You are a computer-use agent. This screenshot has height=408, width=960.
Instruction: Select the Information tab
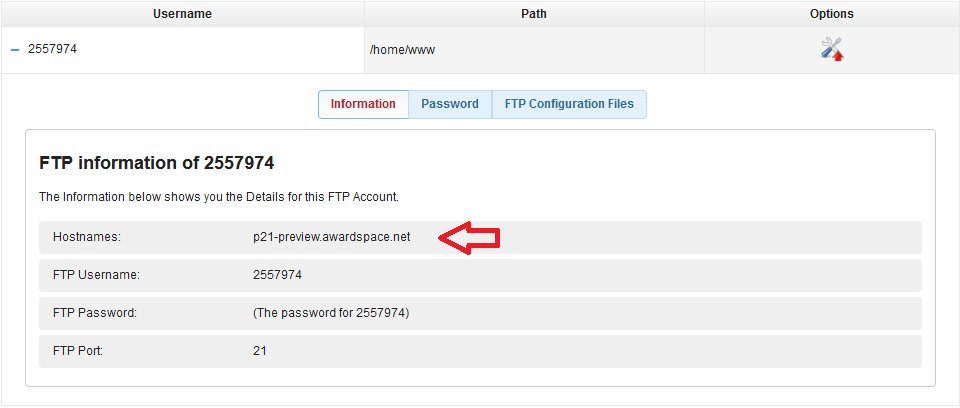363,104
